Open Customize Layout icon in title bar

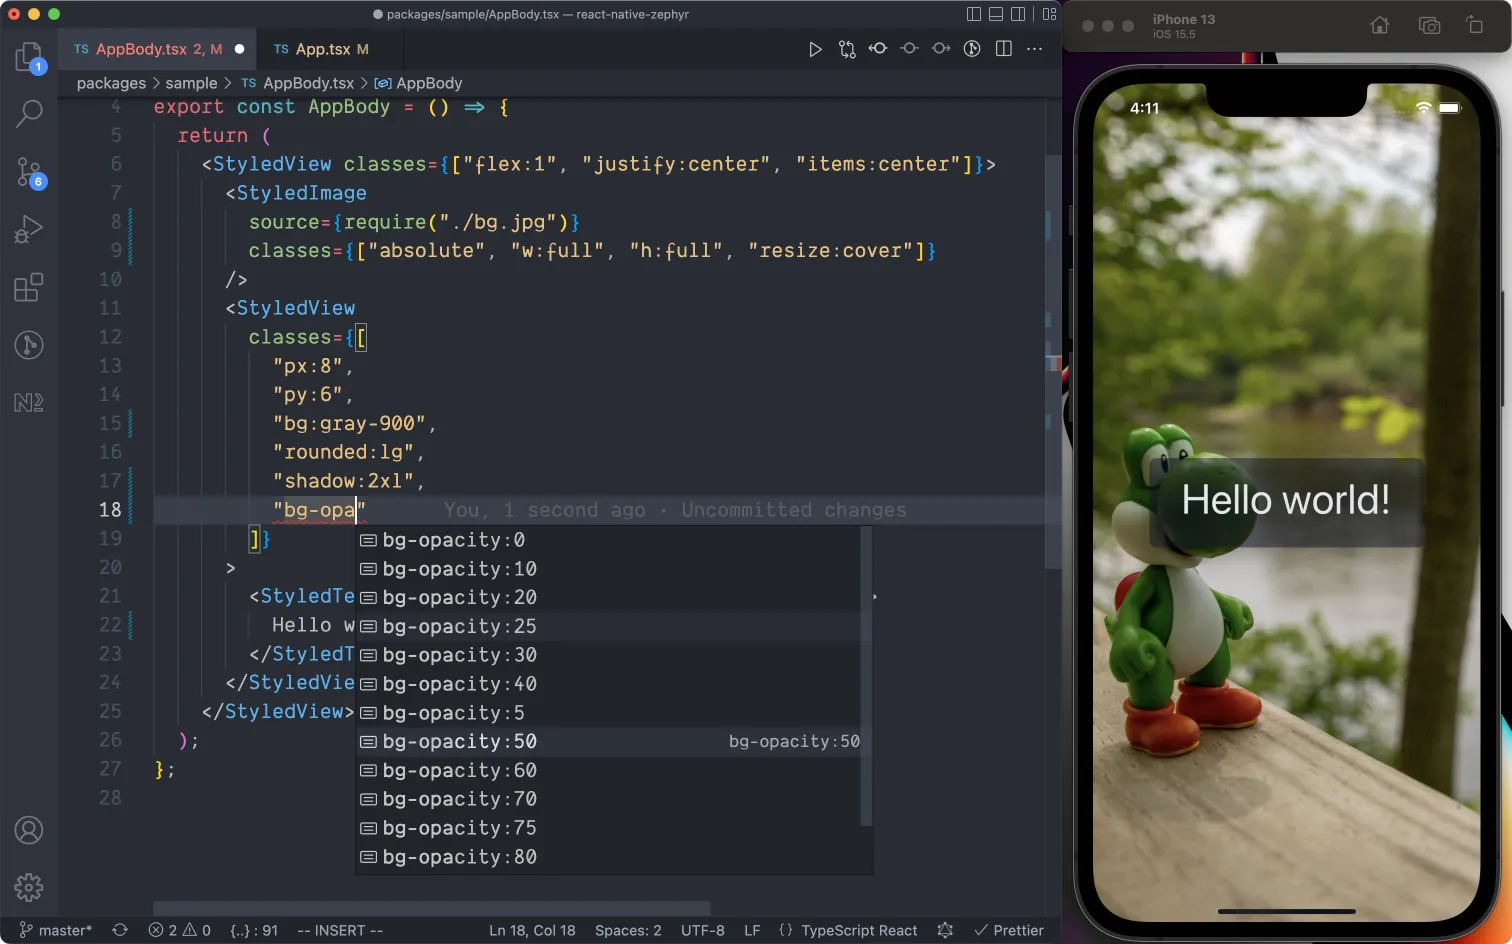(1049, 14)
